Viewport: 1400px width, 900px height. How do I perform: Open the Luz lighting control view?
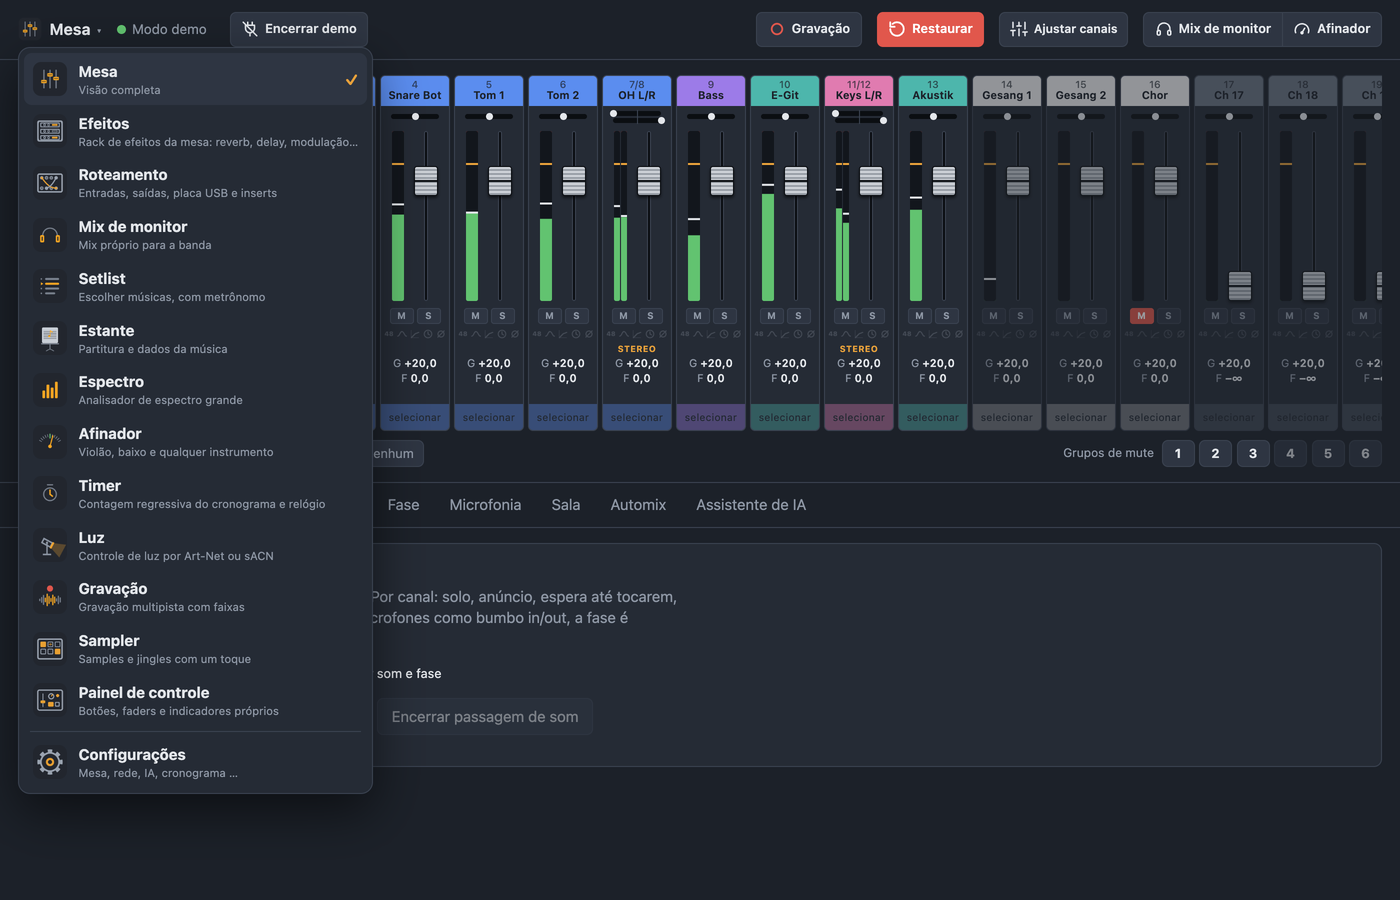195,546
